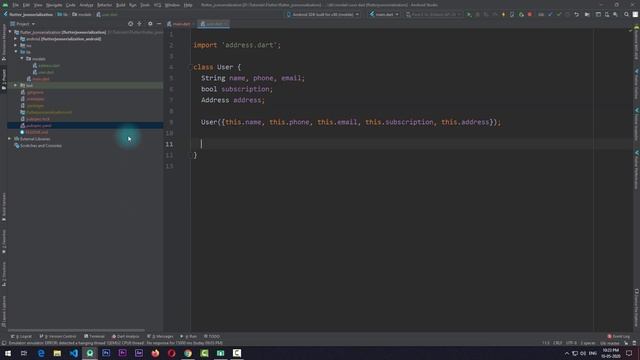Open Flutter Performance side panel

click(636, 170)
